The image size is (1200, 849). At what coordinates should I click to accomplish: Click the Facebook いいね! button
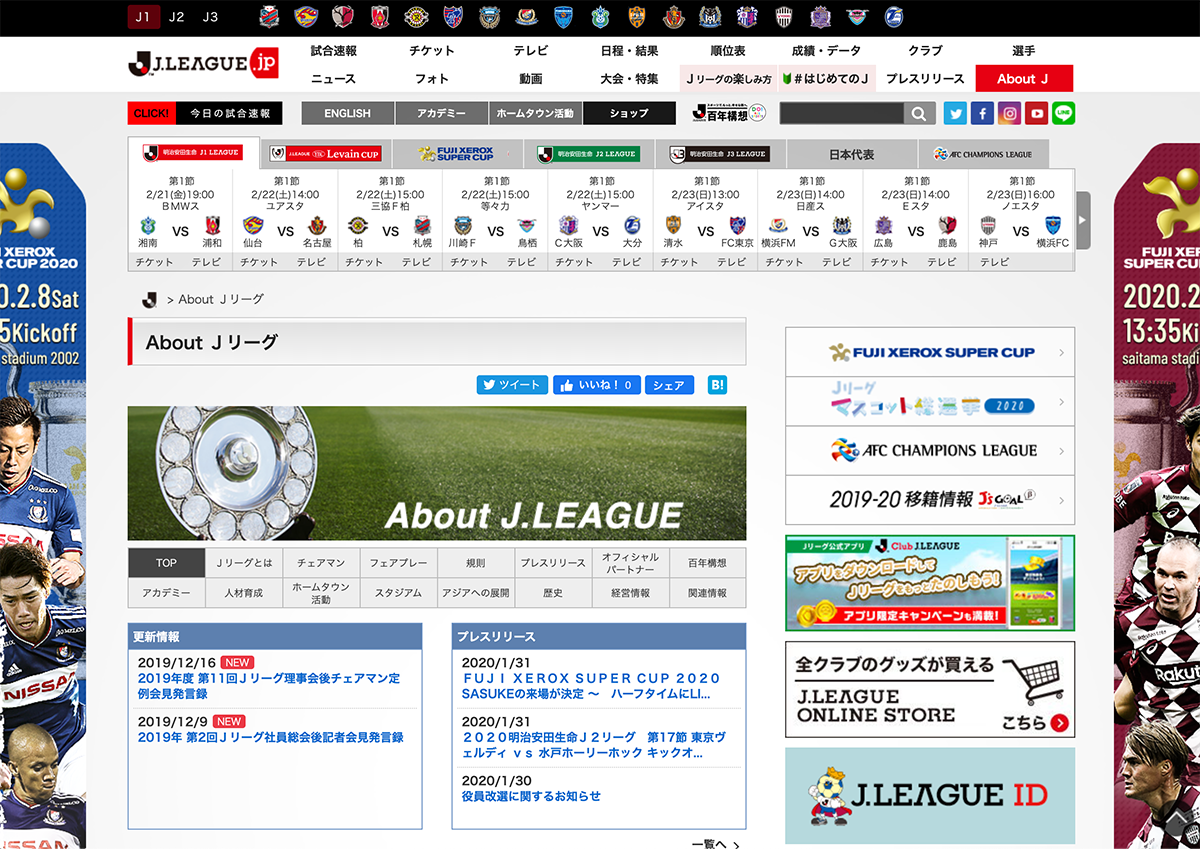tap(596, 385)
